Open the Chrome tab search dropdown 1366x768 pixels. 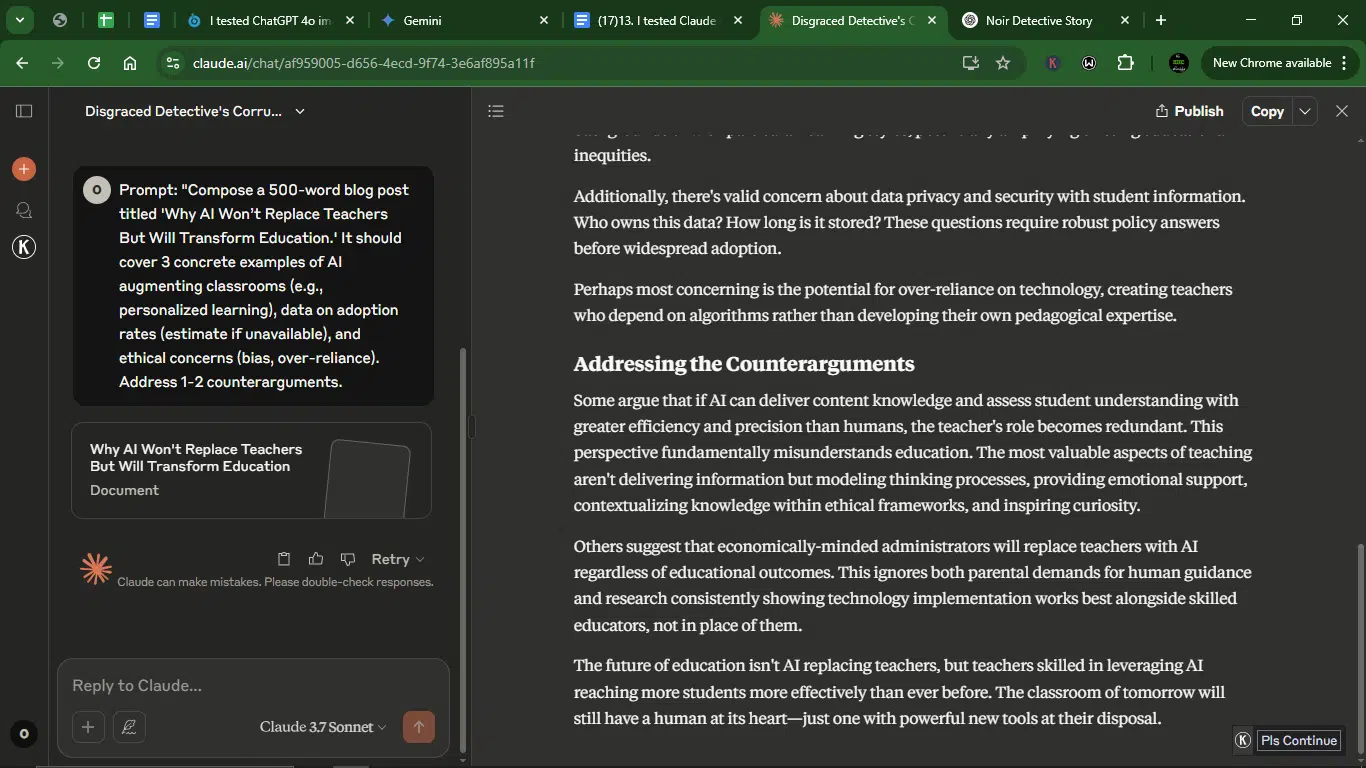tap(20, 20)
